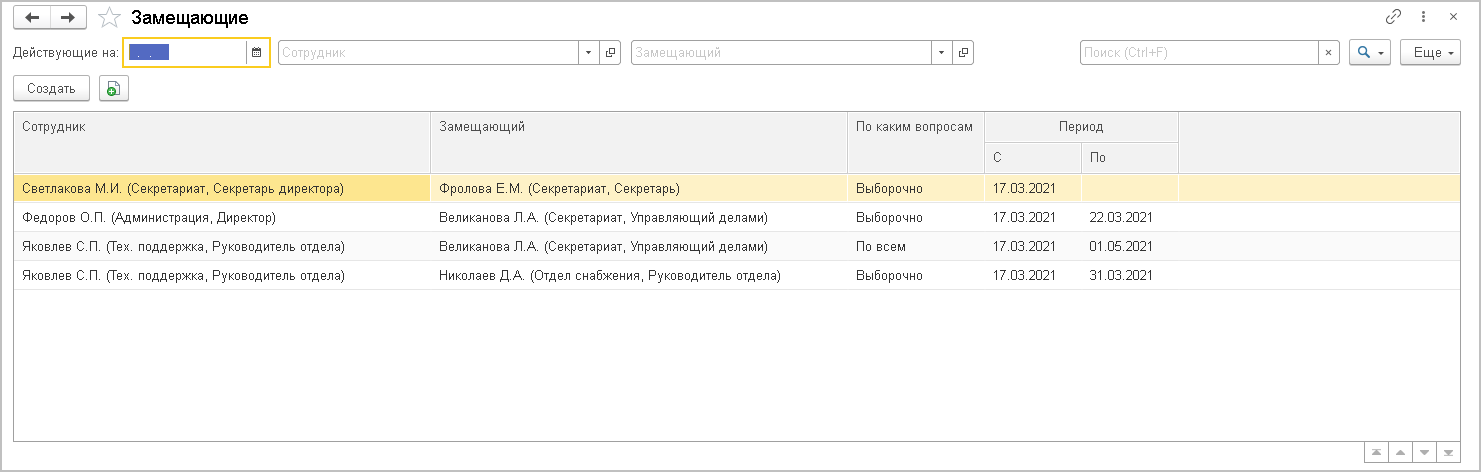Open Сотрудник selection form icon
Viewport: 1481px width, 472px height.
tap(611, 53)
